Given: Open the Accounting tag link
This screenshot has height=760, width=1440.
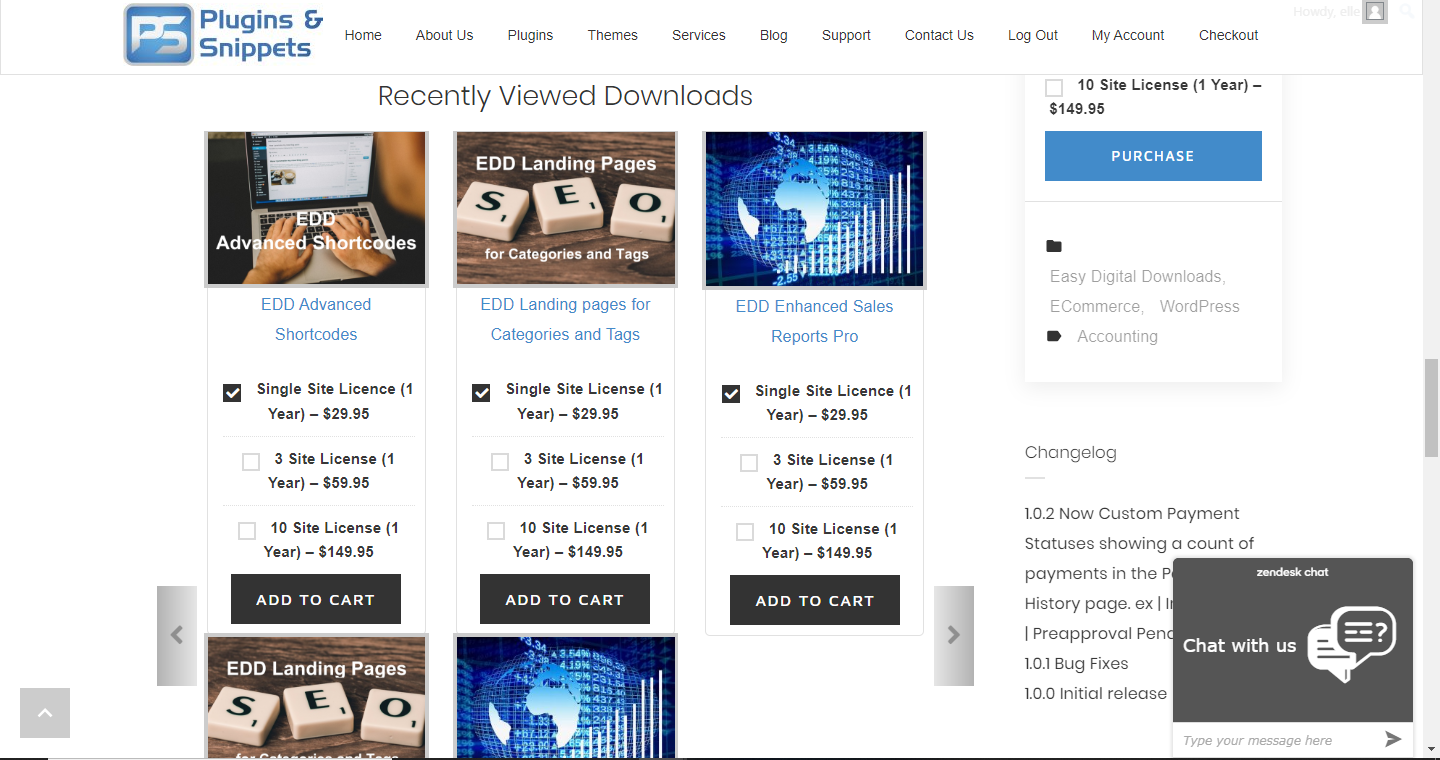Looking at the screenshot, I should (1117, 336).
